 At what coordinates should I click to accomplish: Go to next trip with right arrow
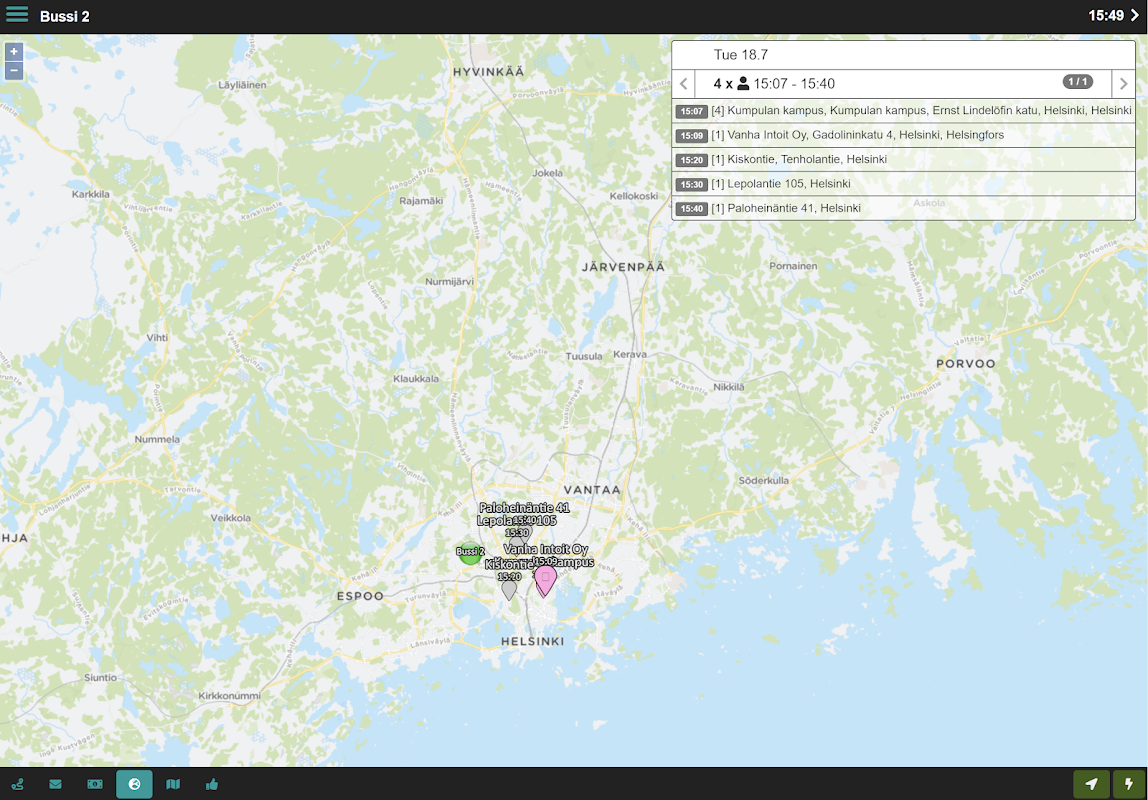[1124, 83]
